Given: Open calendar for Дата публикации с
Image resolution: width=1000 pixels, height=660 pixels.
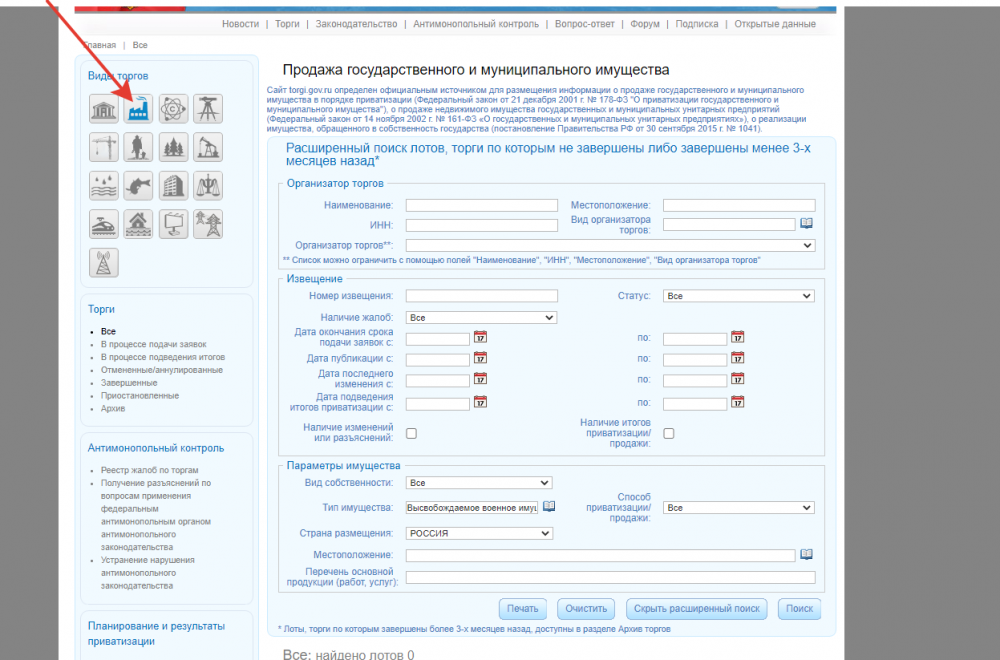Looking at the screenshot, I should pyautogui.click(x=480, y=358).
